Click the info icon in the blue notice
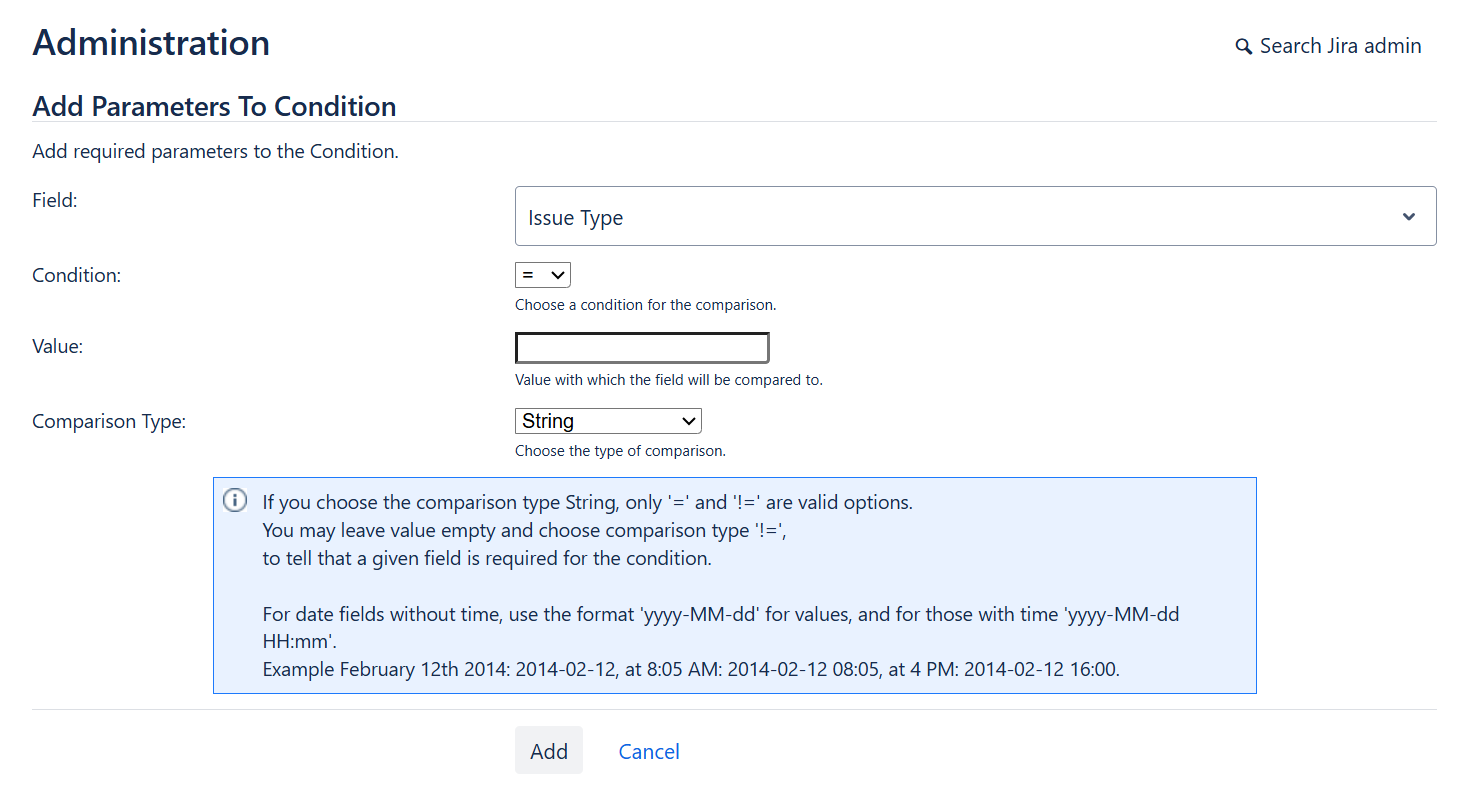 tap(234, 500)
